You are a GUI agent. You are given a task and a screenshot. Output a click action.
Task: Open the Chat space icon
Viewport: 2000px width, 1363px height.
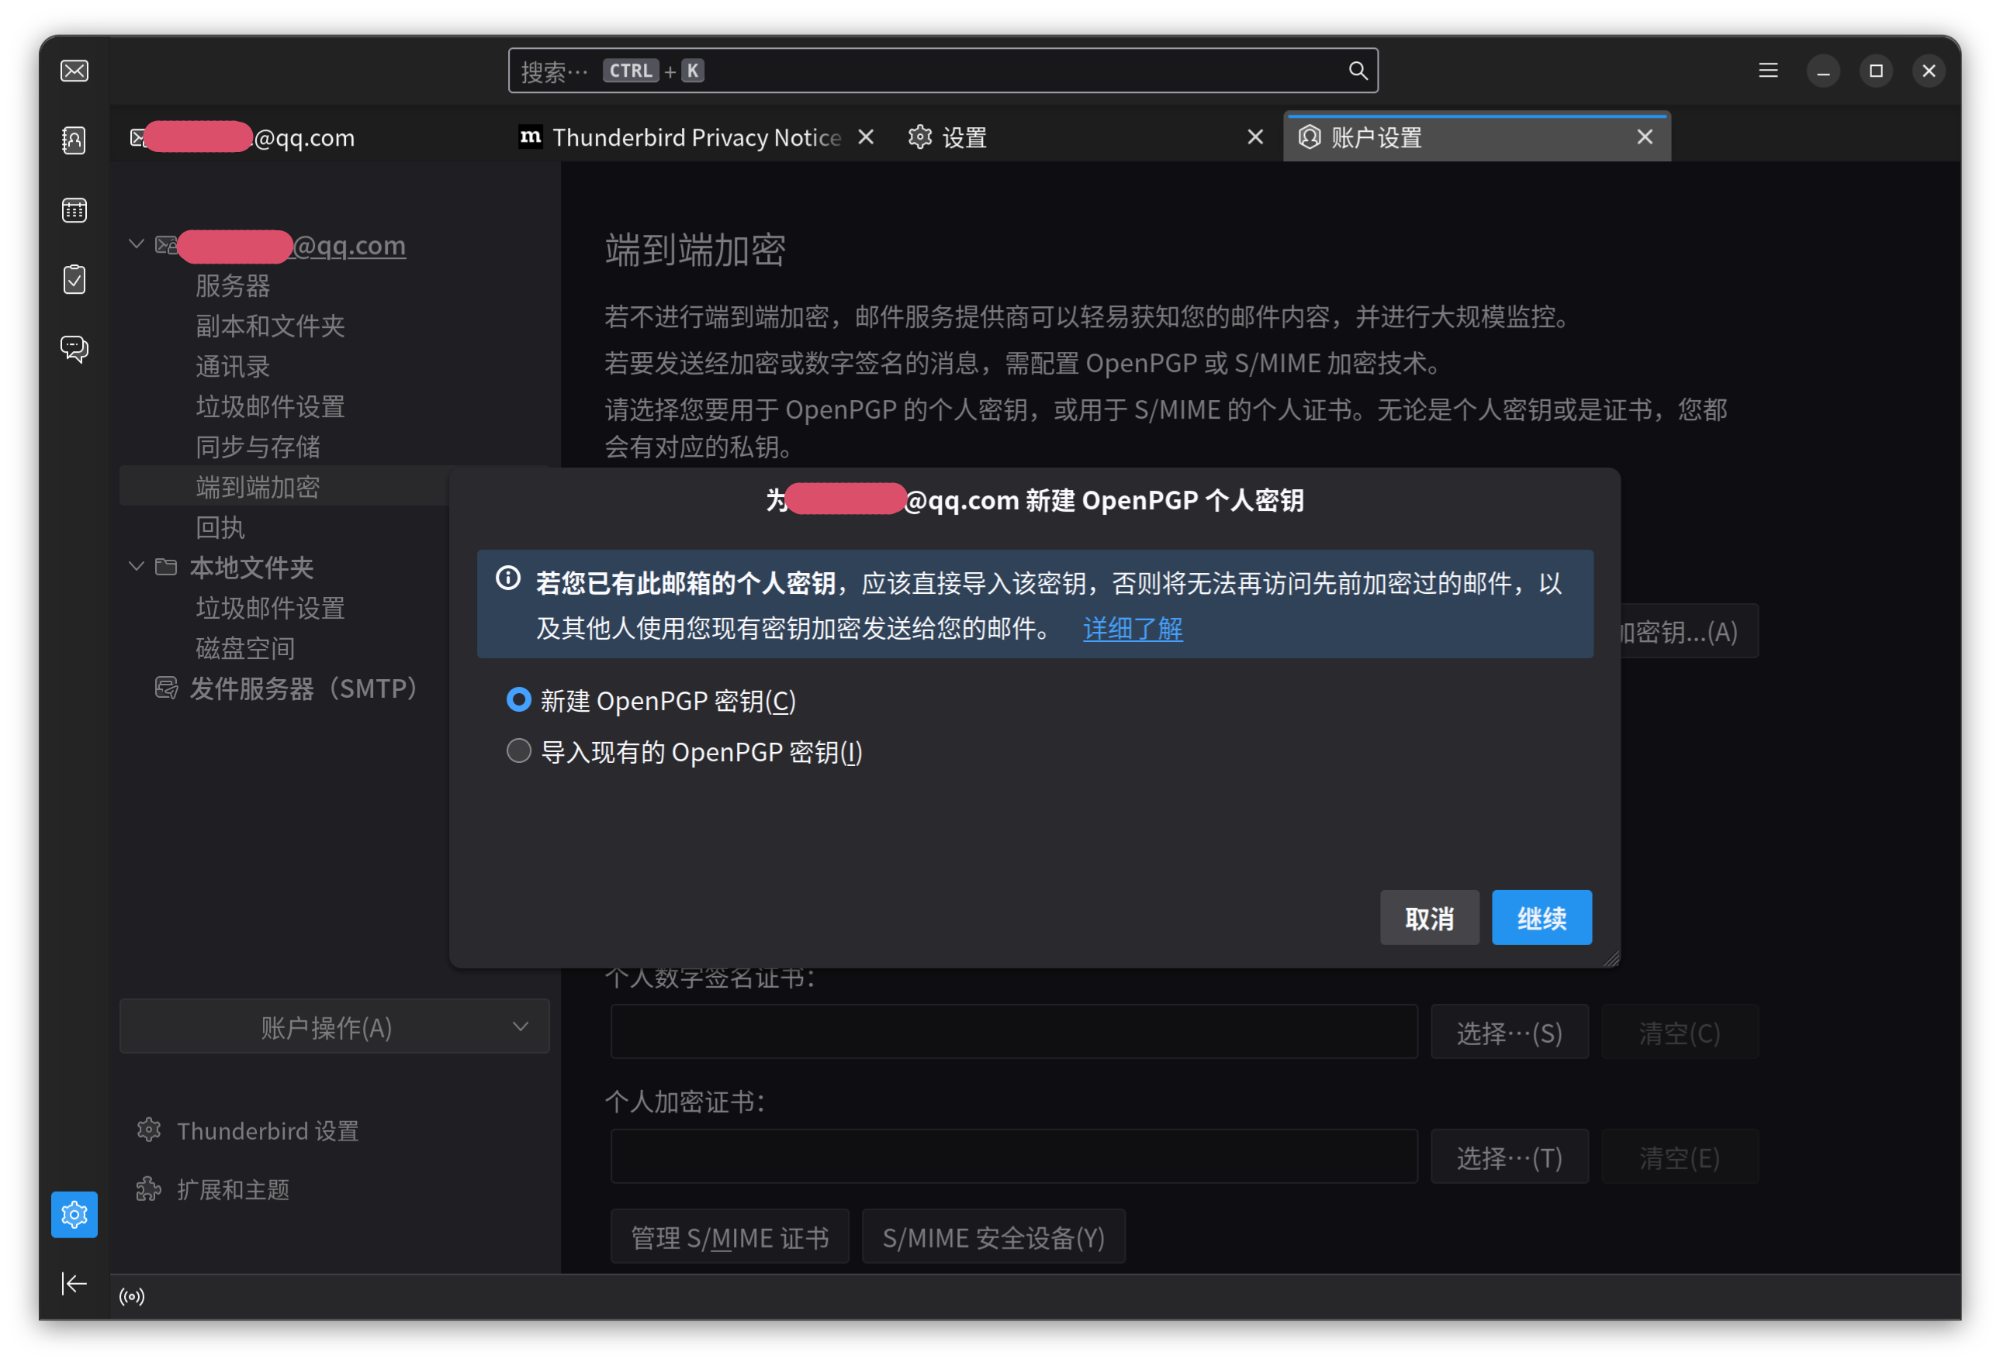tap(74, 348)
